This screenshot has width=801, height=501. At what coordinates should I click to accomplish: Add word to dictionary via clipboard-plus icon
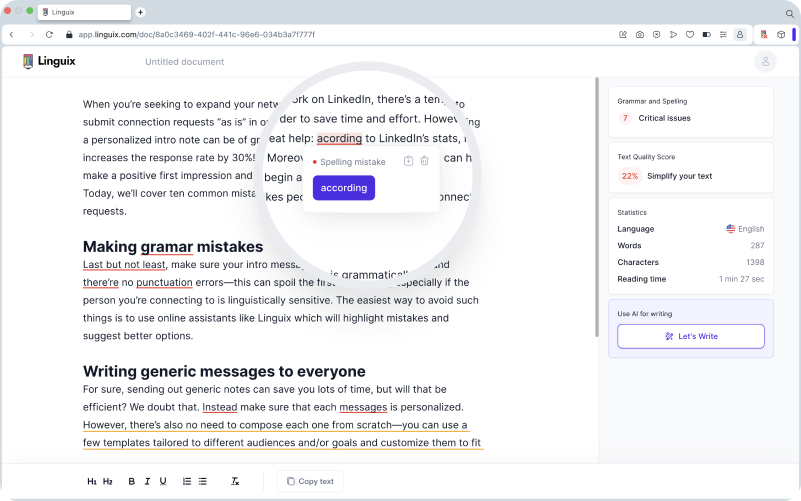pos(408,161)
